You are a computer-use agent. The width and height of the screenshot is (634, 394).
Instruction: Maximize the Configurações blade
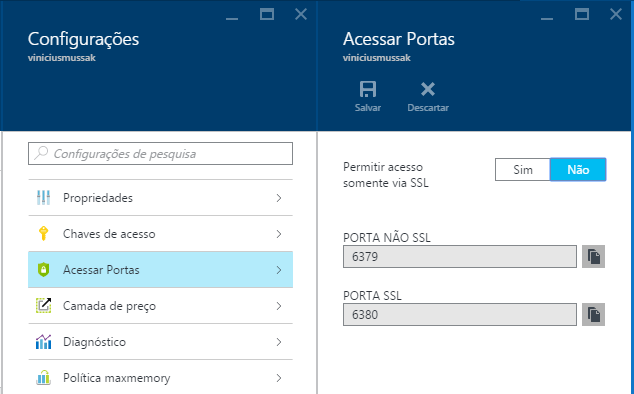pos(266,14)
